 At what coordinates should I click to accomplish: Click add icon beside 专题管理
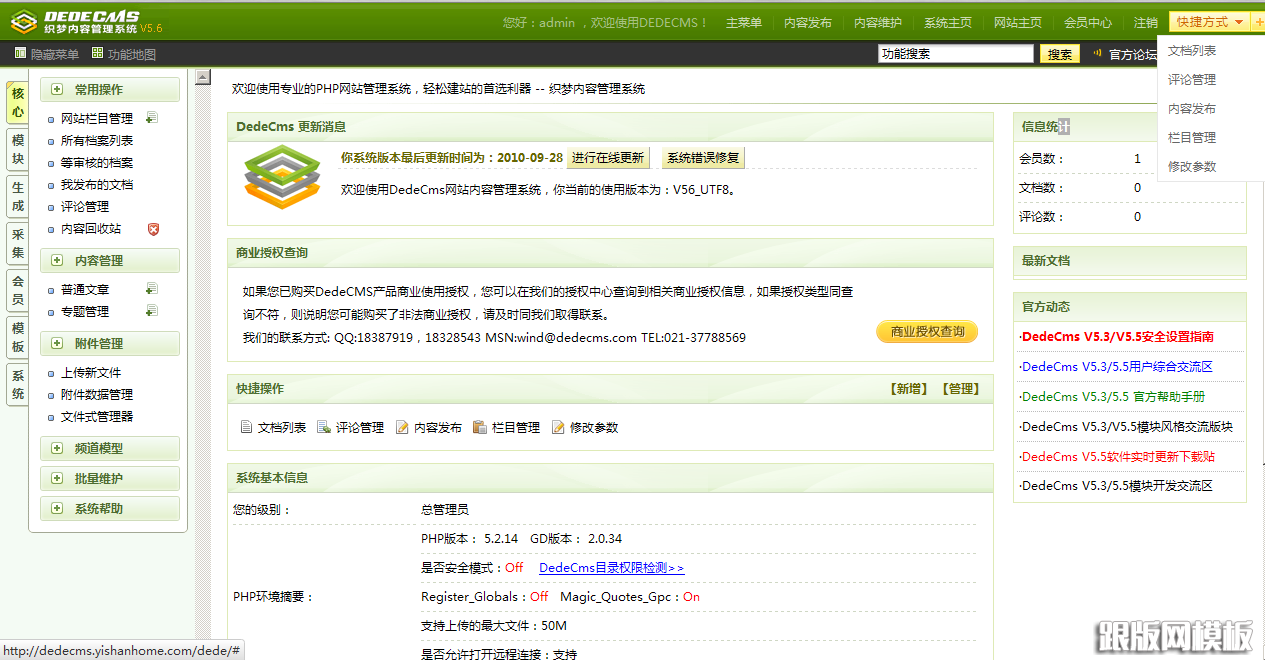click(x=151, y=311)
